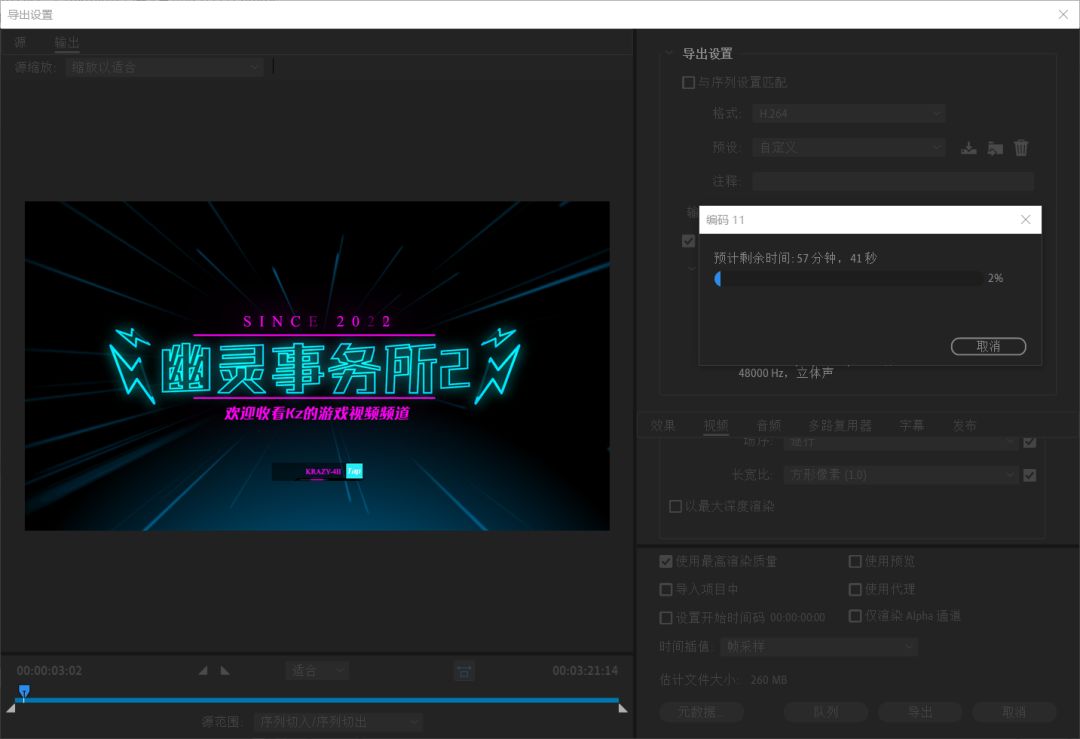
Task: Open the 源缩放 缩放以适合 dropdown
Action: pyautogui.click(x=165, y=67)
